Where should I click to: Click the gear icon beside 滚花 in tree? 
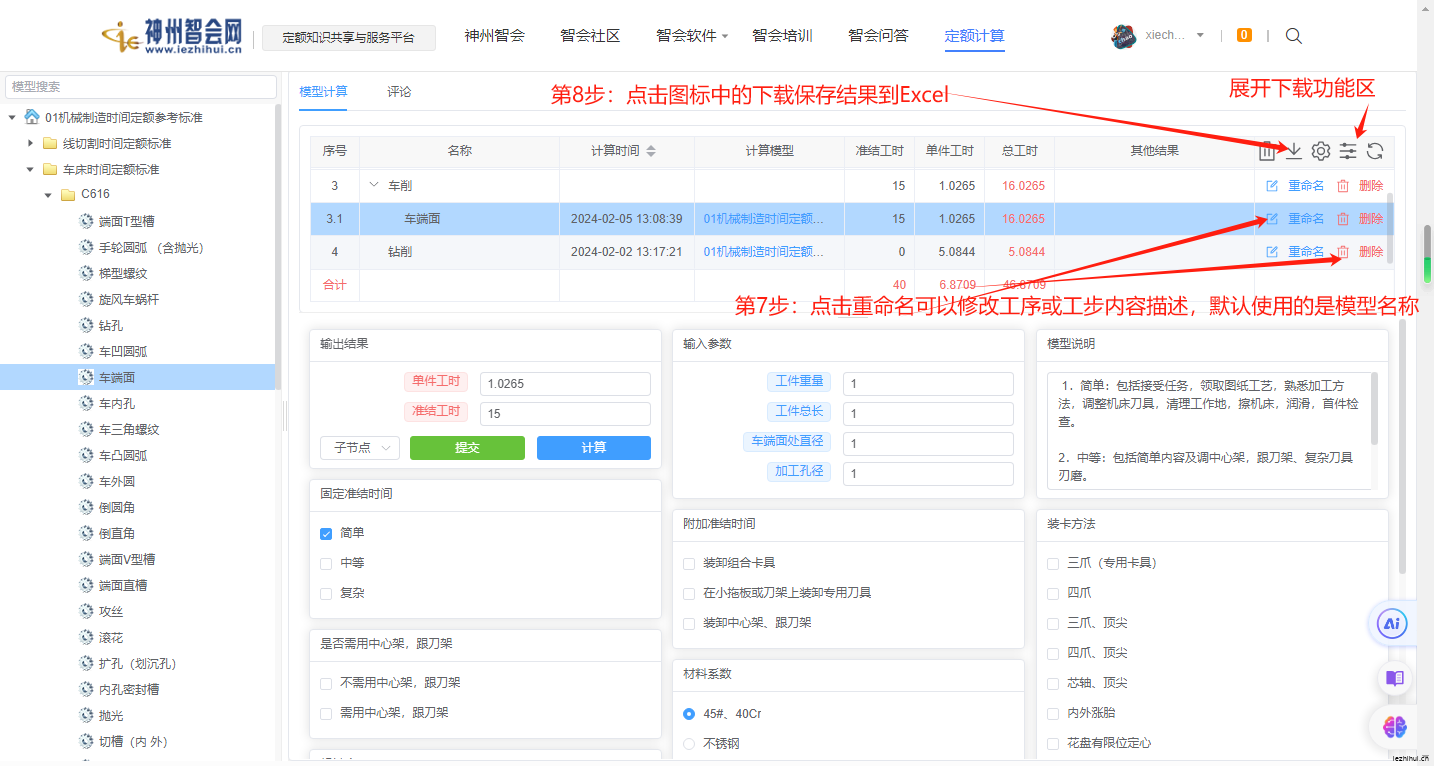tap(86, 638)
